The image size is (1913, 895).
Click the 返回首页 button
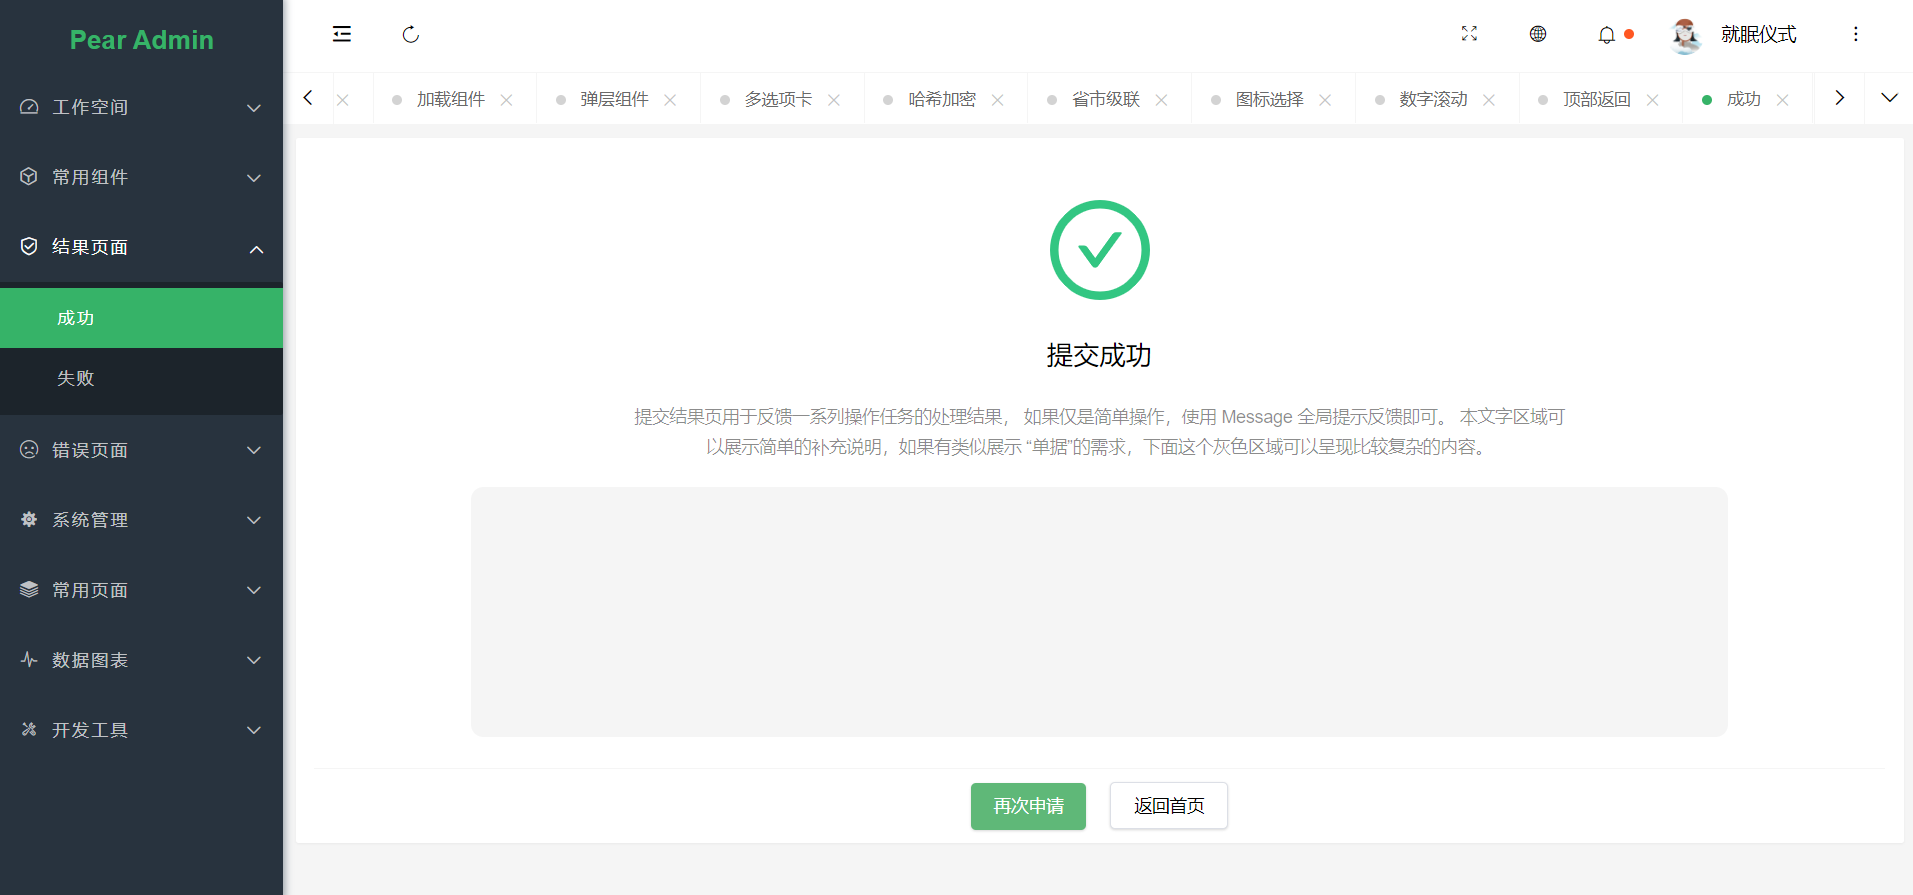click(x=1169, y=806)
